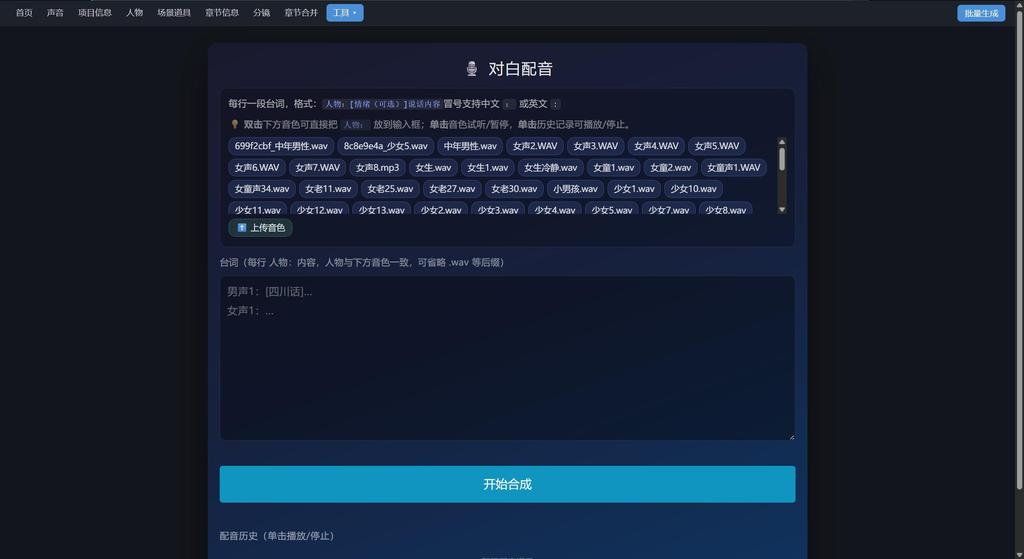
Task: Select the 少女11.wav voice chip
Action: click(258, 210)
